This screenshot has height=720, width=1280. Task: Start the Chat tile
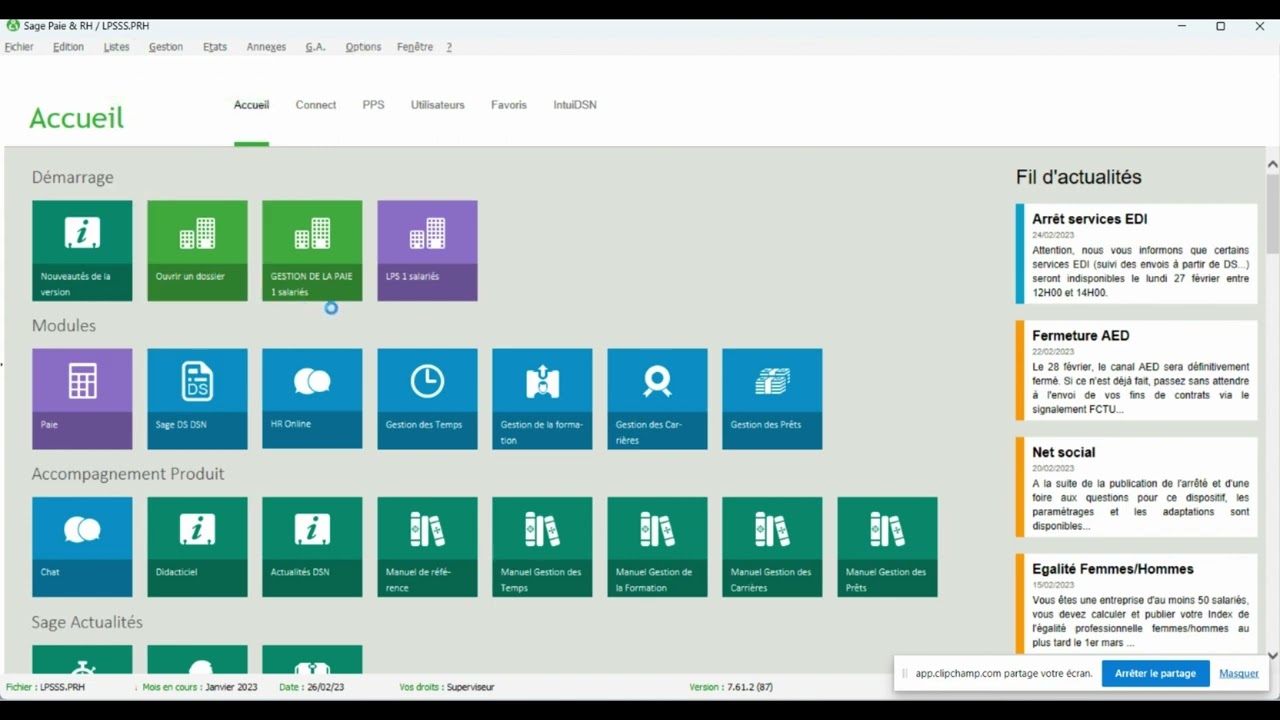(x=82, y=547)
